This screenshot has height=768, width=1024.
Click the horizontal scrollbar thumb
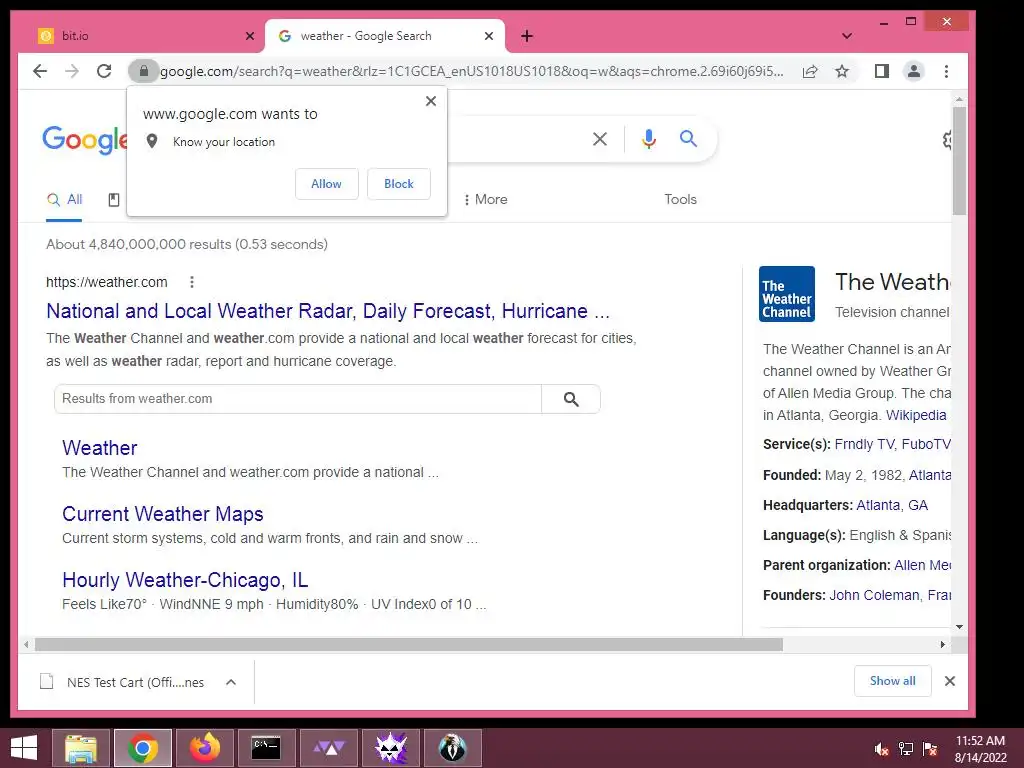pyautogui.click(x=409, y=645)
